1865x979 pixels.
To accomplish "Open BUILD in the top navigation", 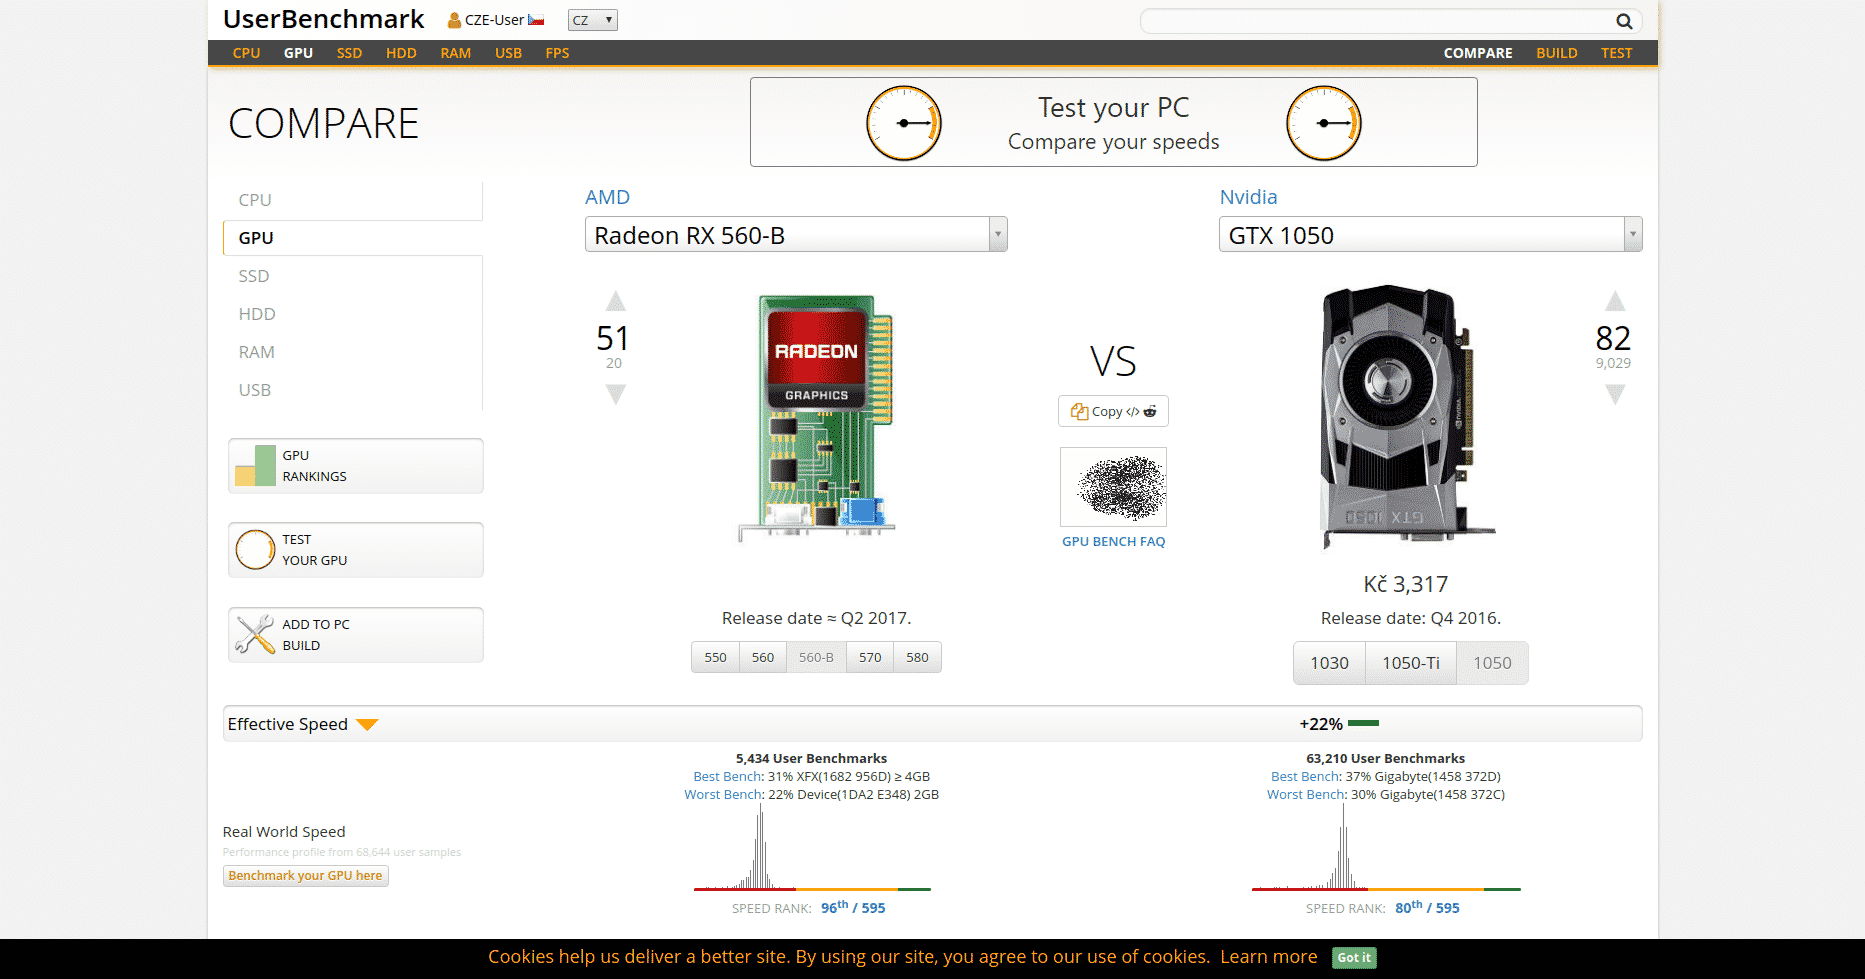I will [x=1556, y=53].
